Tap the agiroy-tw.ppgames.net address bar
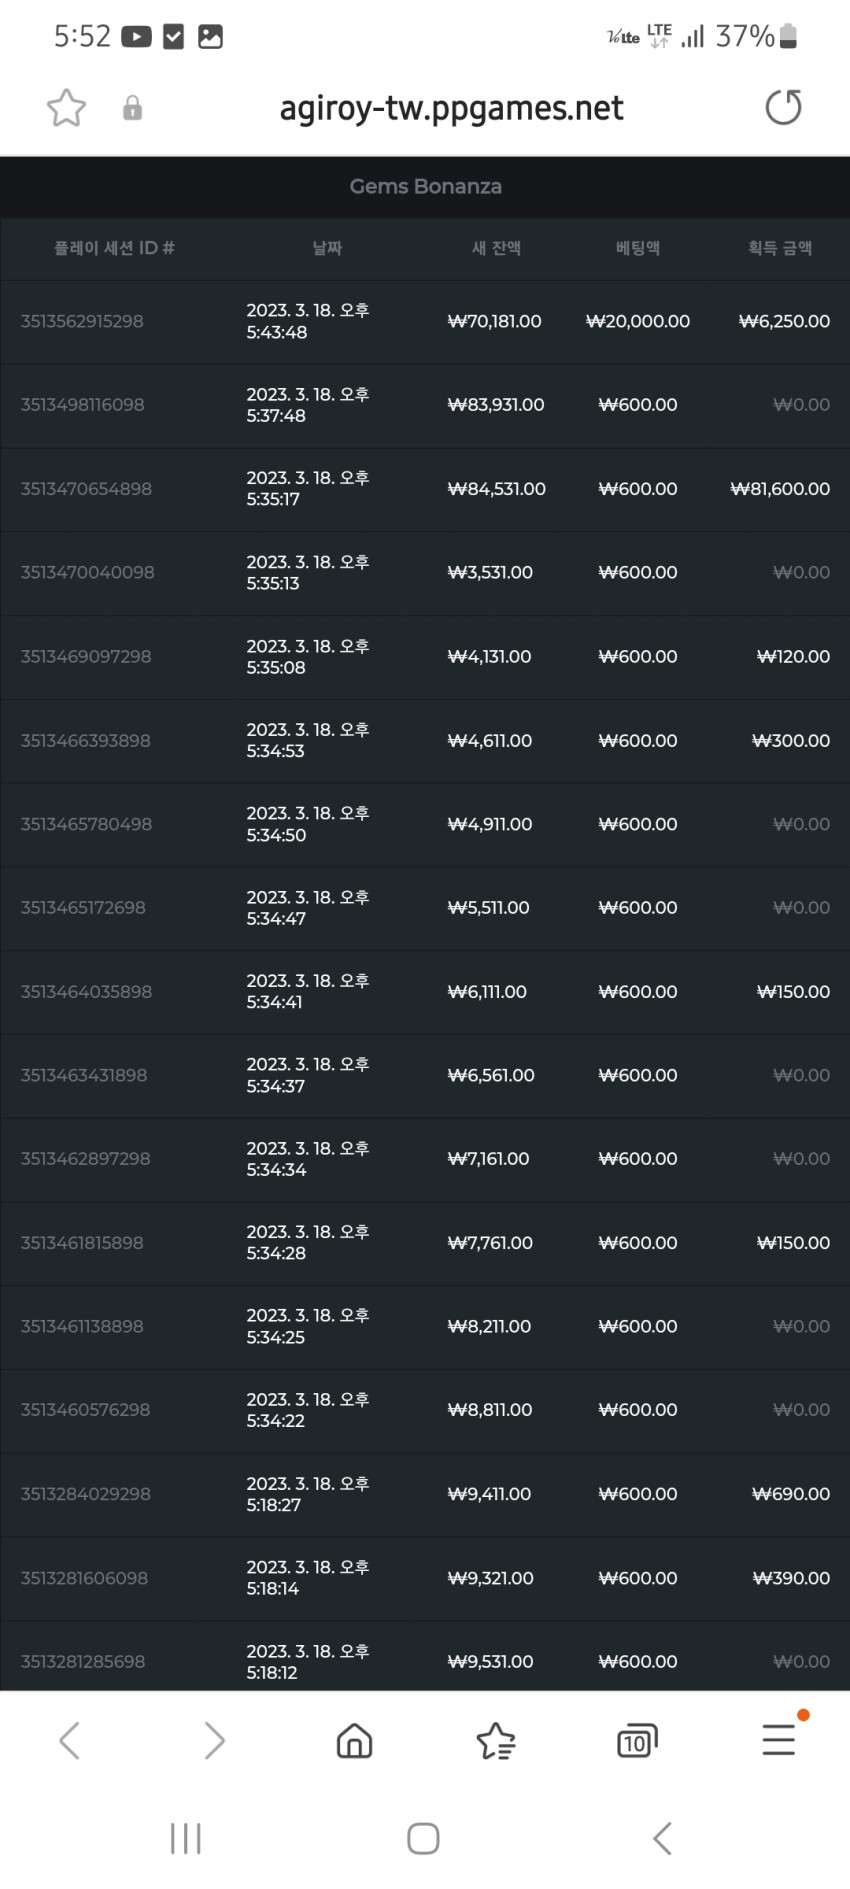The width and height of the screenshot is (850, 1889). [451, 108]
